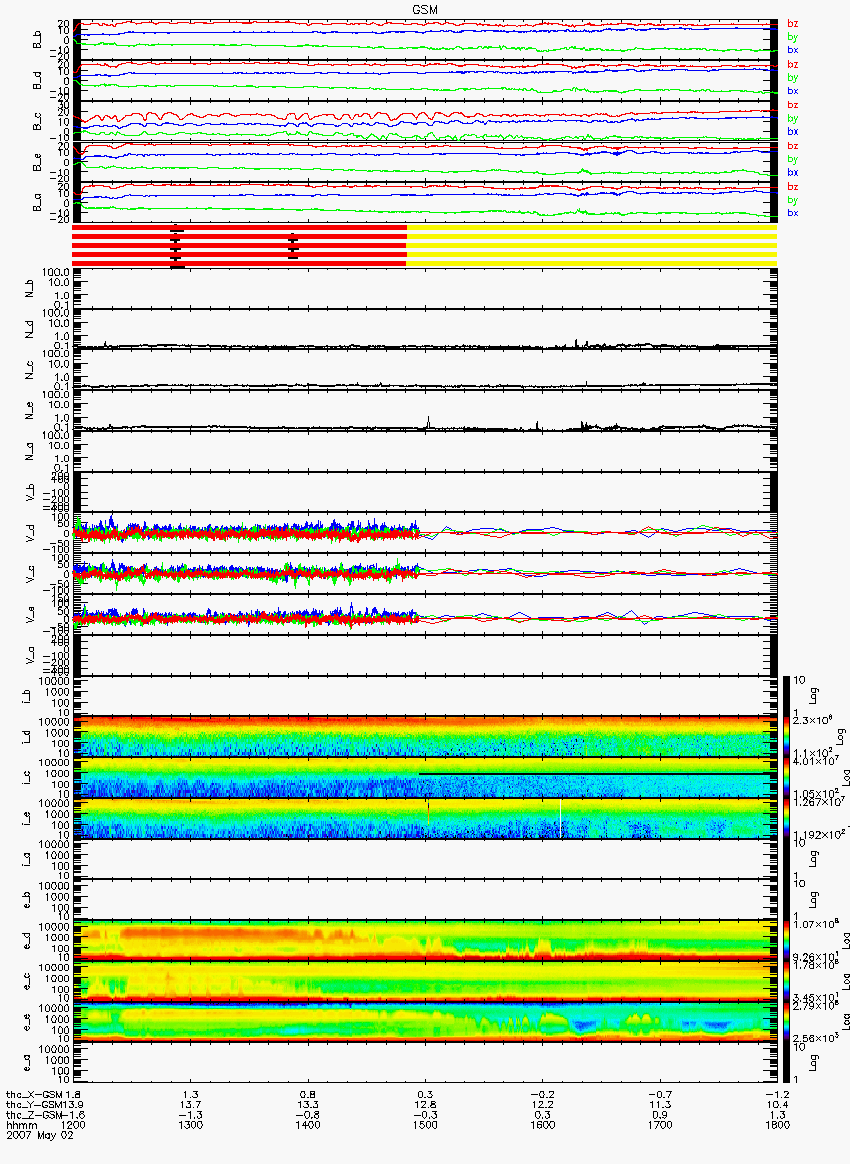Pick the V_c velocity panel label
This screenshot has height=1164, width=850.
30,573
